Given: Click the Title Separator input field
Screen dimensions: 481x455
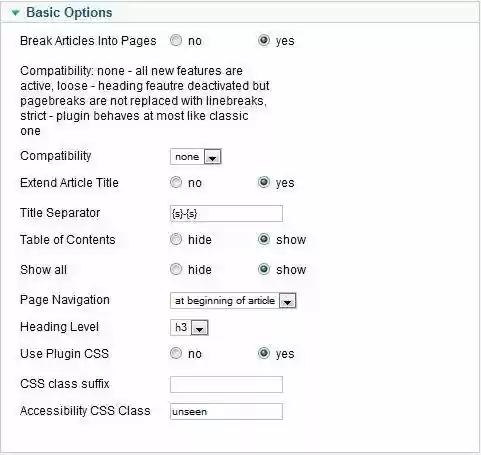Looking at the screenshot, I should [x=226, y=213].
